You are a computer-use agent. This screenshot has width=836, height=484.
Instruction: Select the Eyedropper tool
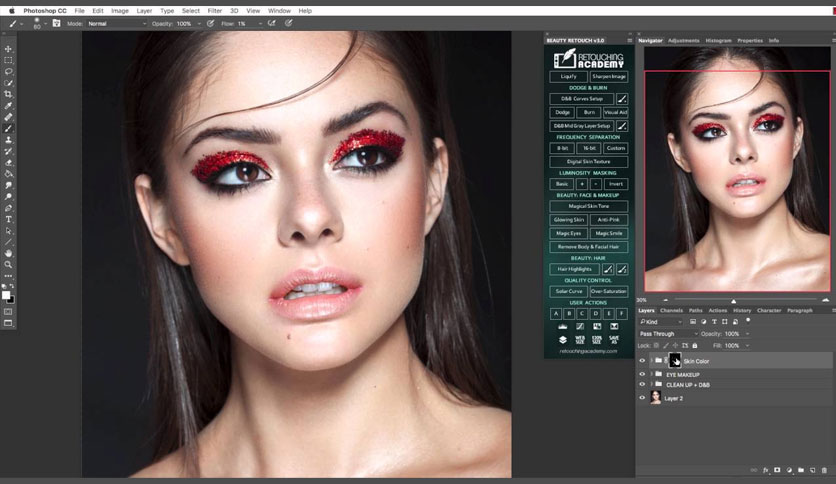[x=9, y=106]
